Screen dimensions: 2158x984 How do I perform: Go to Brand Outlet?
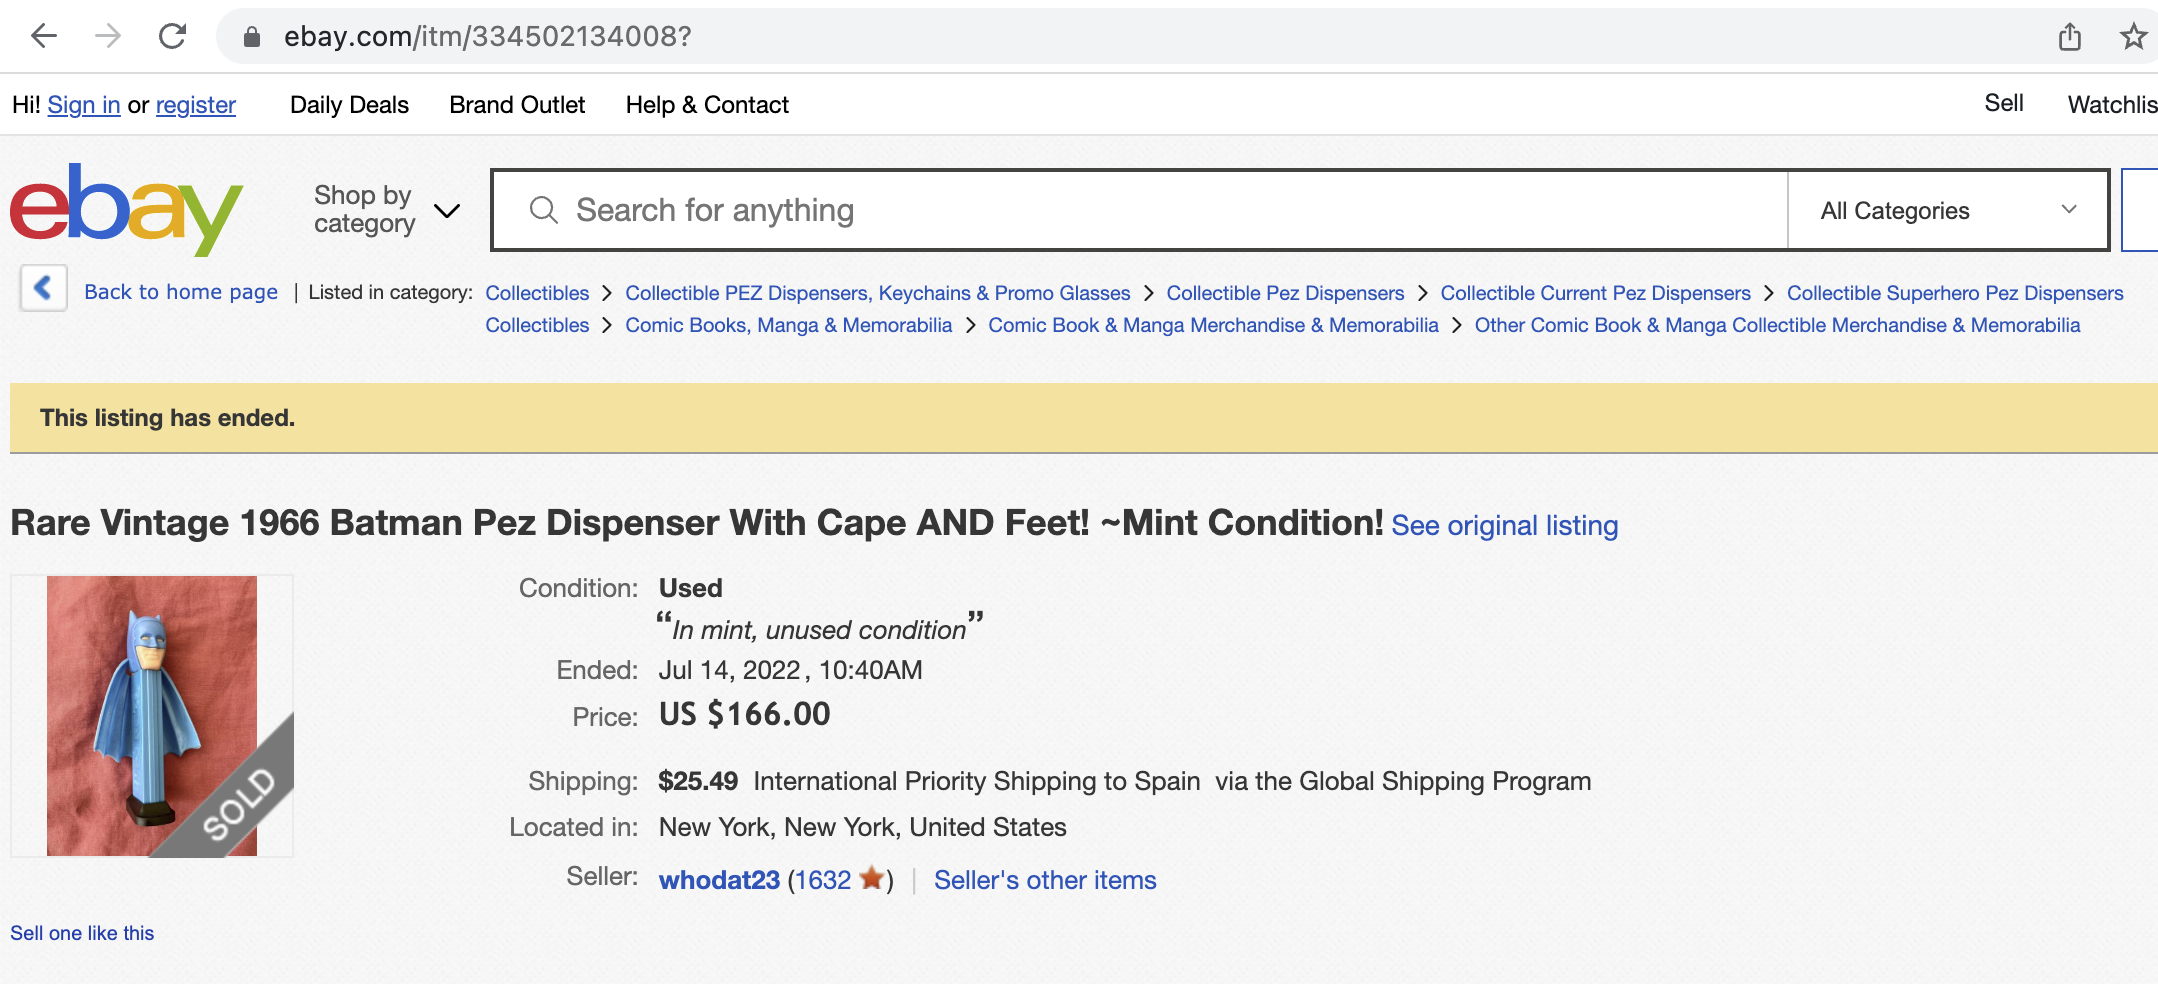tap(517, 105)
